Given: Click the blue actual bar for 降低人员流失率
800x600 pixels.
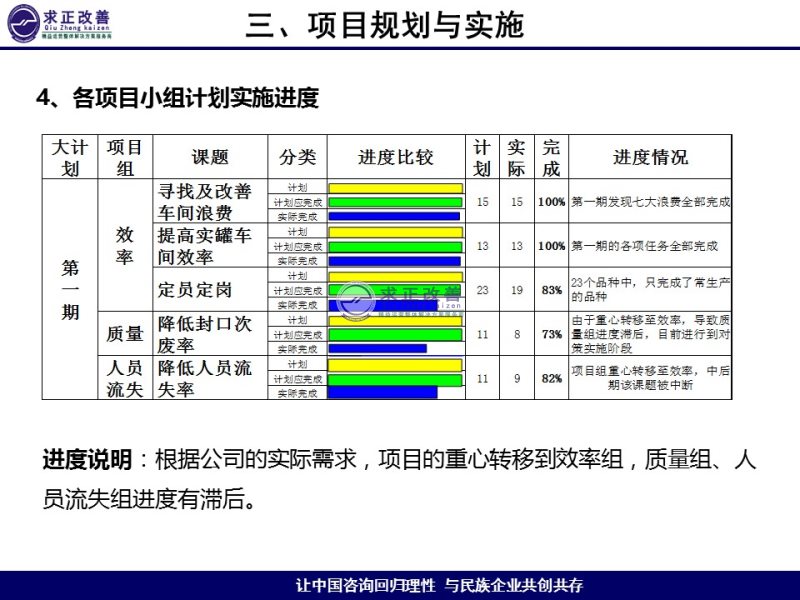Looking at the screenshot, I should click(x=383, y=393).
